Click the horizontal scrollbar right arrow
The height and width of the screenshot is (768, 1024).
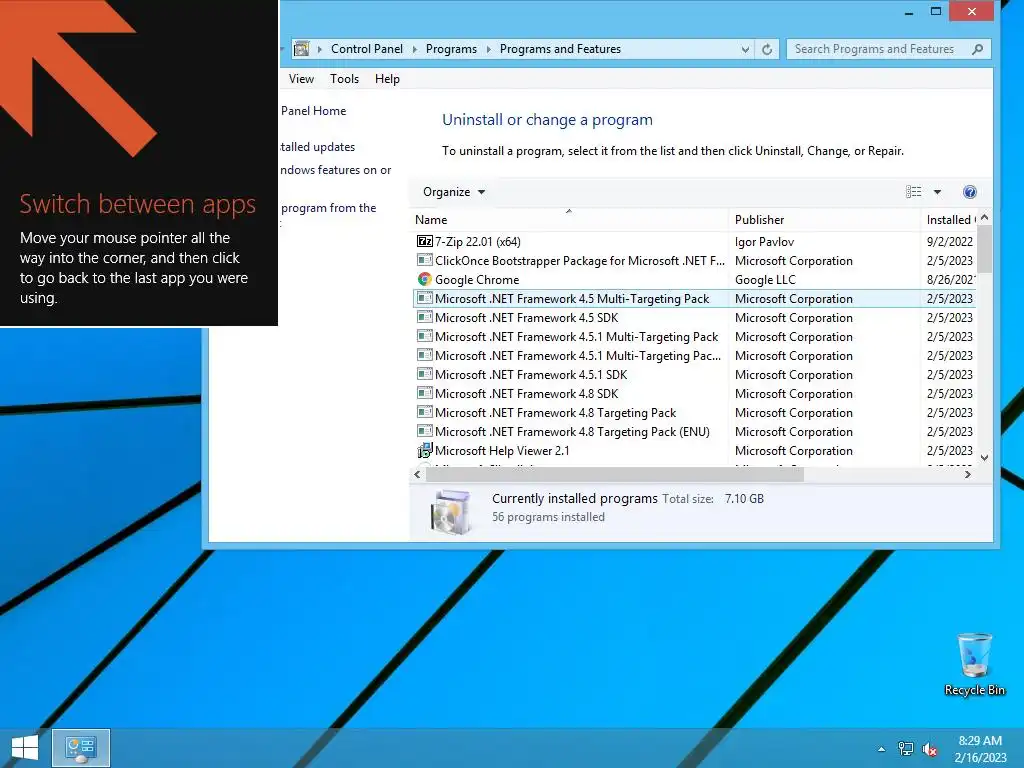tap(968, 475)
